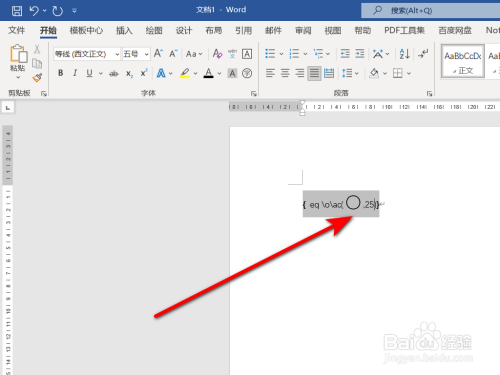The height and width of the screenshot is (375, 500).
Task: Decrease paragraph indent
Action: pyautogui.click(x=345, y=53)
